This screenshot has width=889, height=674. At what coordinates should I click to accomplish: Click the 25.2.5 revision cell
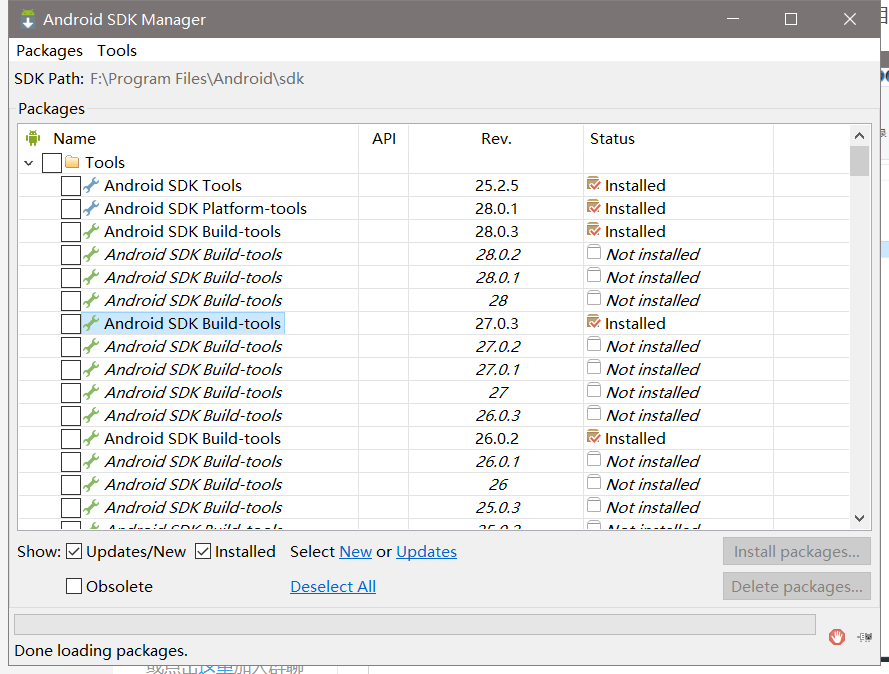[497, 186]
